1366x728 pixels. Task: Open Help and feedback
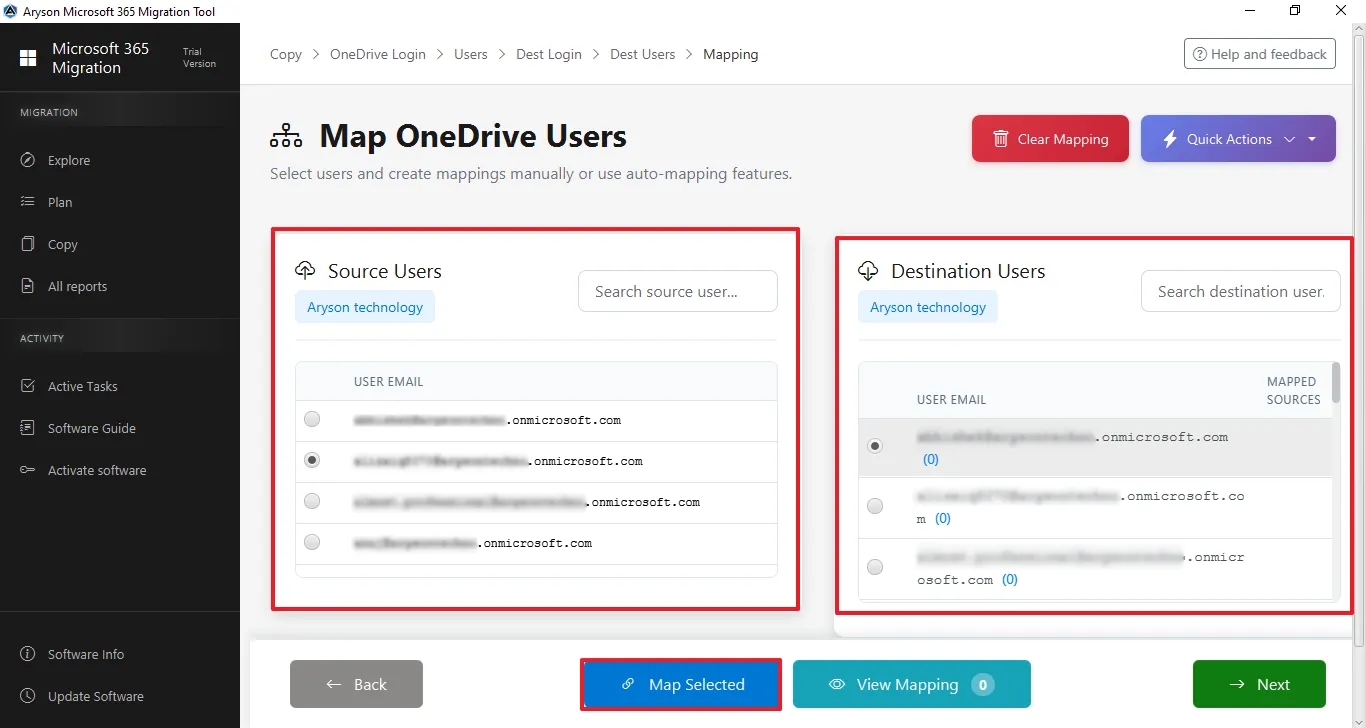(1258, 54)
